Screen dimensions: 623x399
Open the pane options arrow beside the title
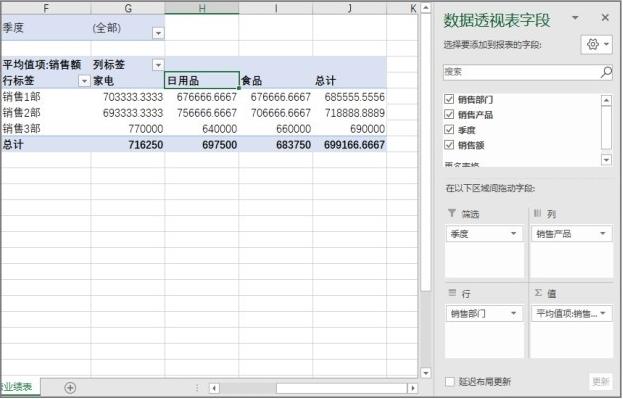pyautogui.click(x=575, y=18)
